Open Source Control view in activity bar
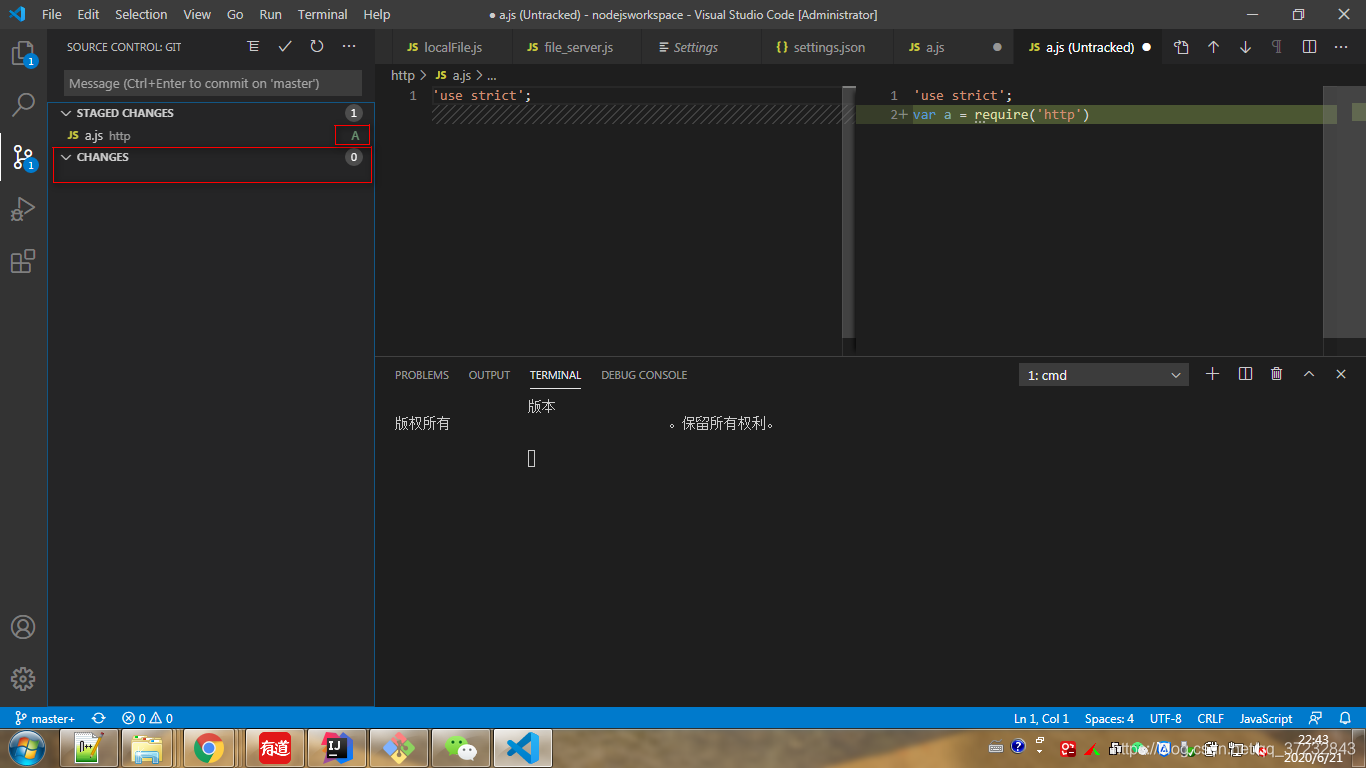1366x768 pixels. pyautogui.click(x=23, y=157)
